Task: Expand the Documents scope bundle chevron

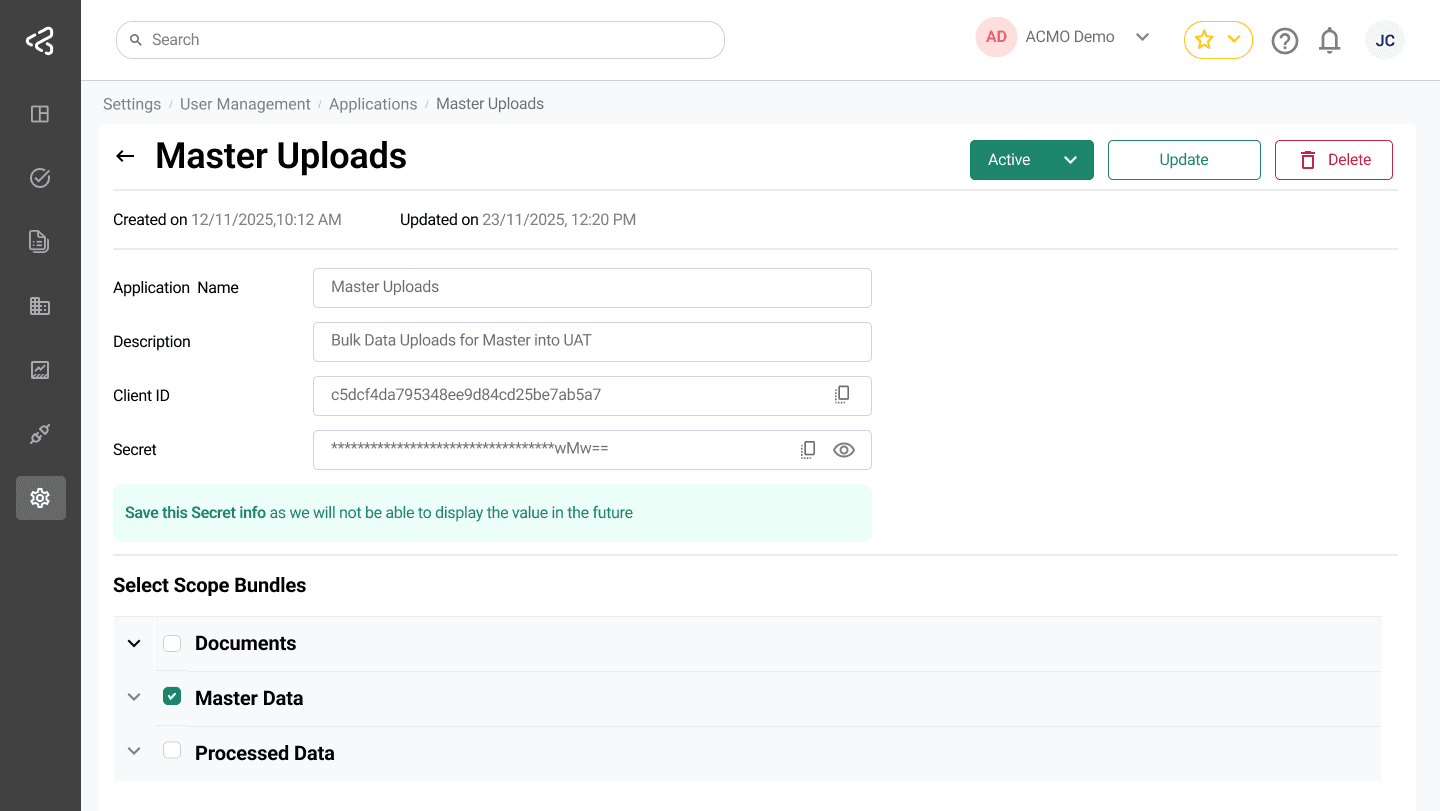Action: pos(133,643)
